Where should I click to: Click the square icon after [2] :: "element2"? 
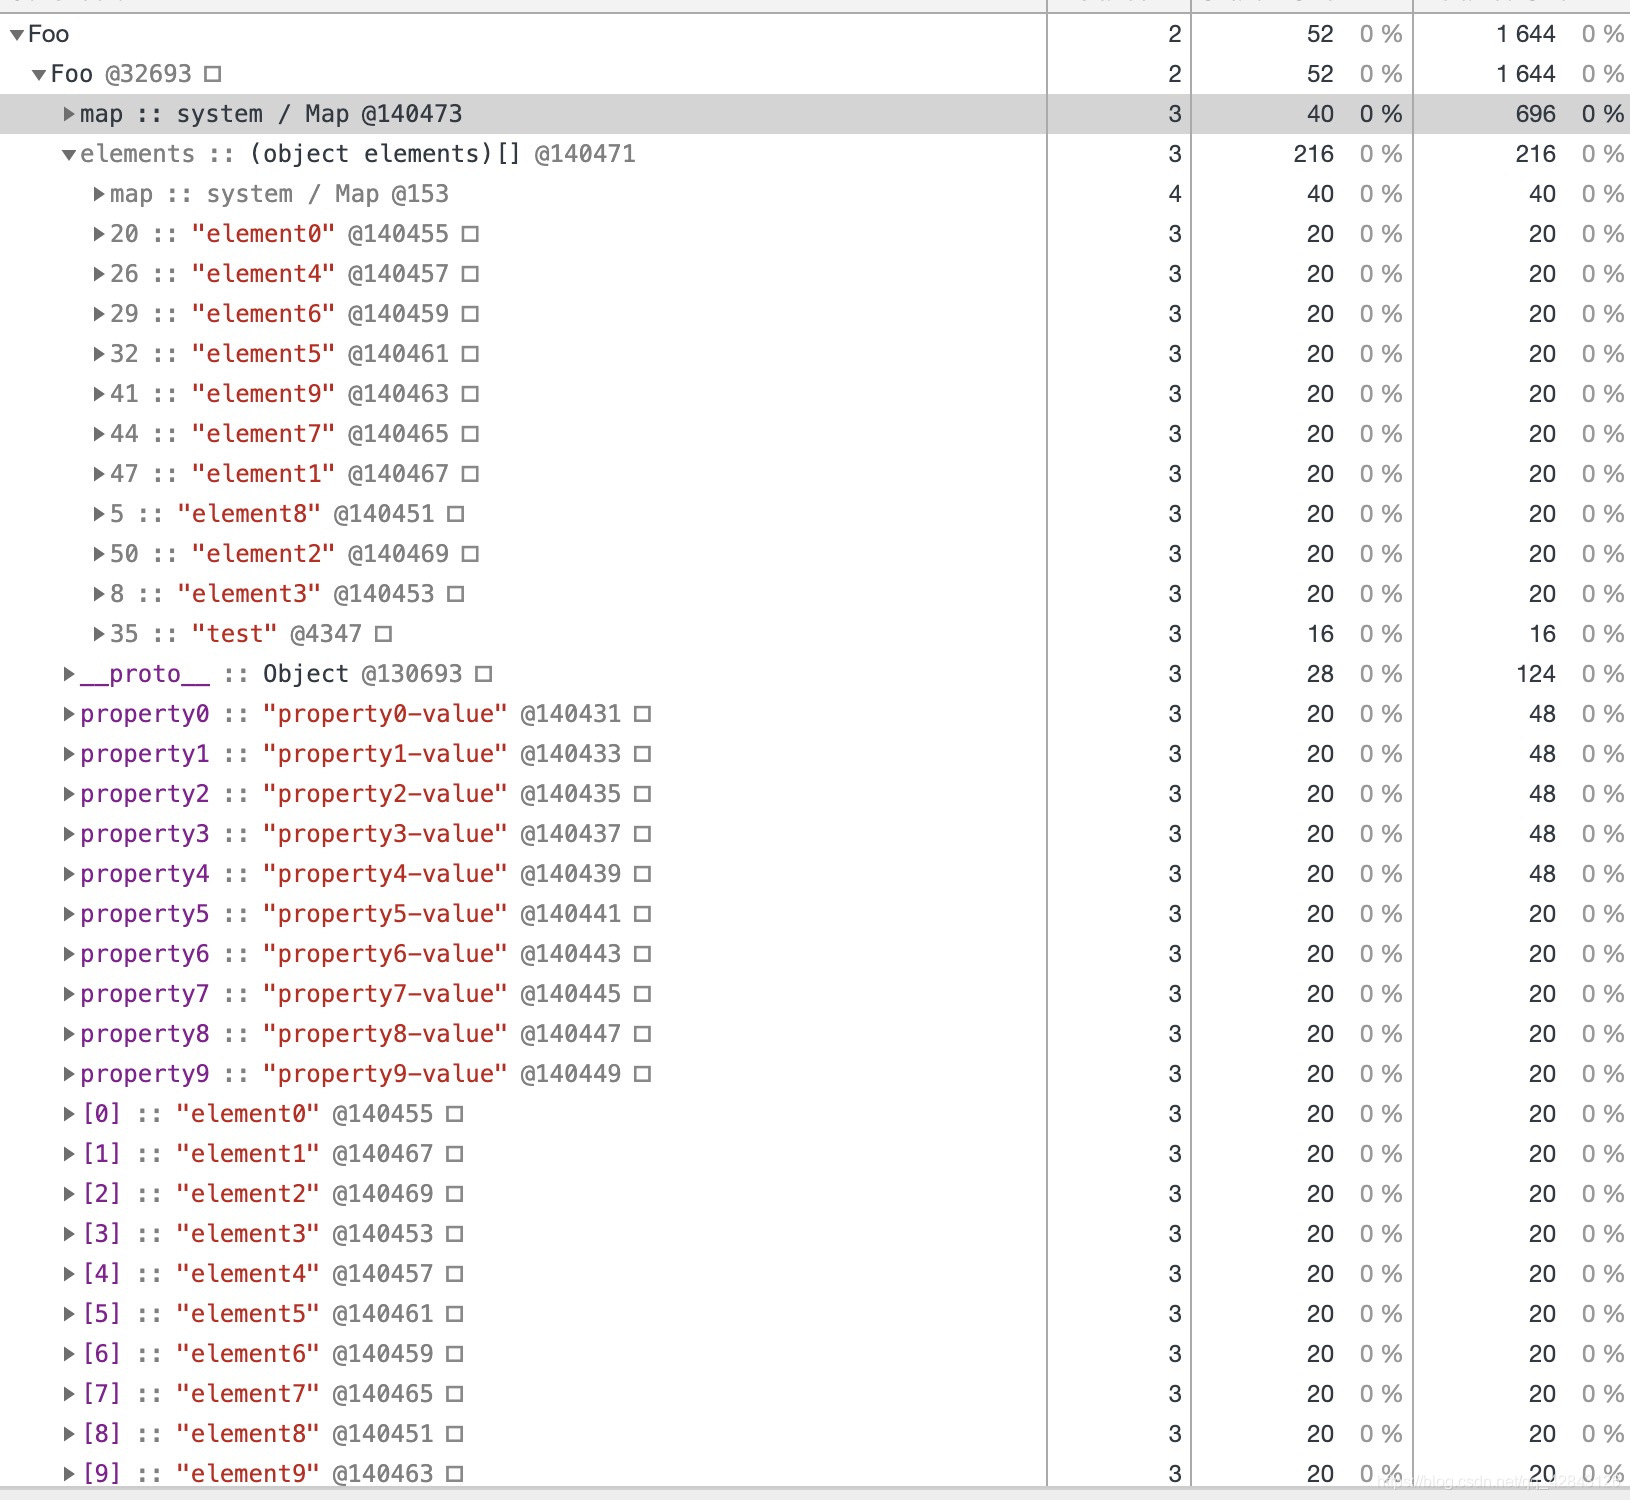coord(455,1194)
